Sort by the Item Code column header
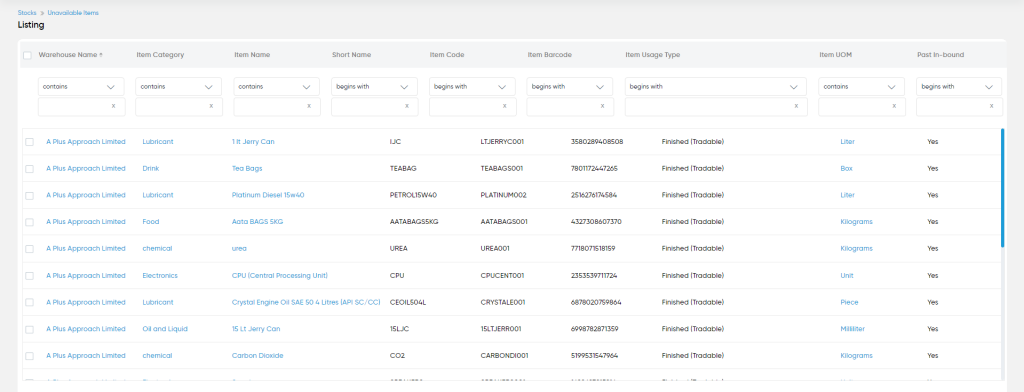This screenshot has height=392, width=1024. pyautogui.click(x=447, y=55)
